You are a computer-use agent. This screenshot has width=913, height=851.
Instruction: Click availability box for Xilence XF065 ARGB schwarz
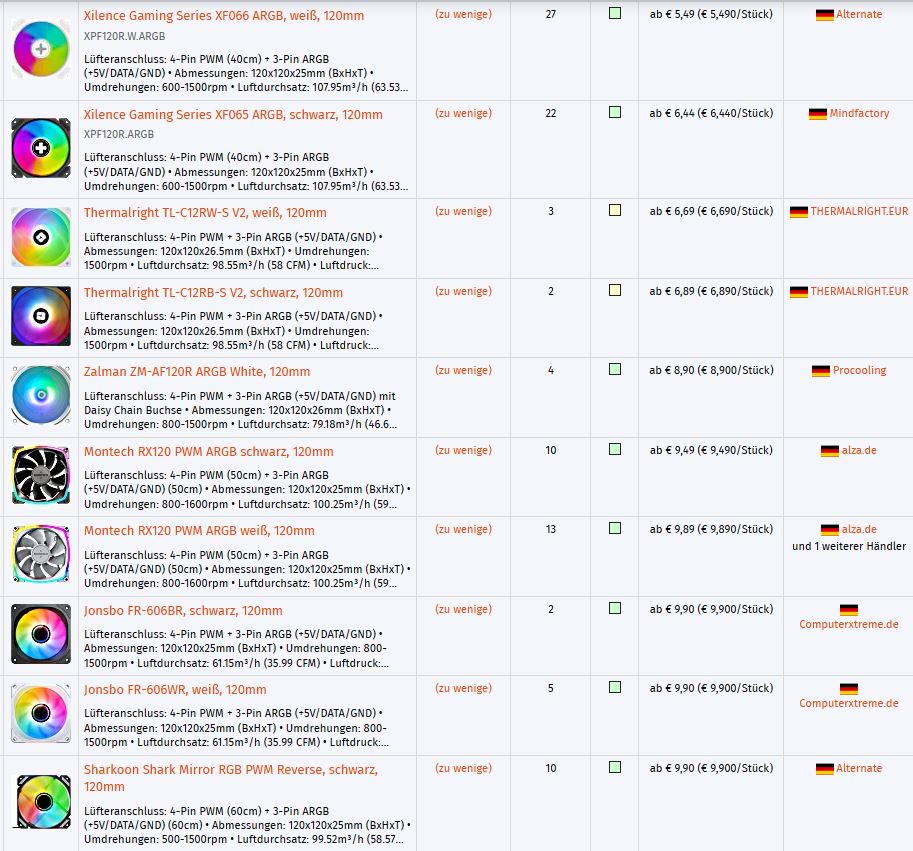point(615,112)
